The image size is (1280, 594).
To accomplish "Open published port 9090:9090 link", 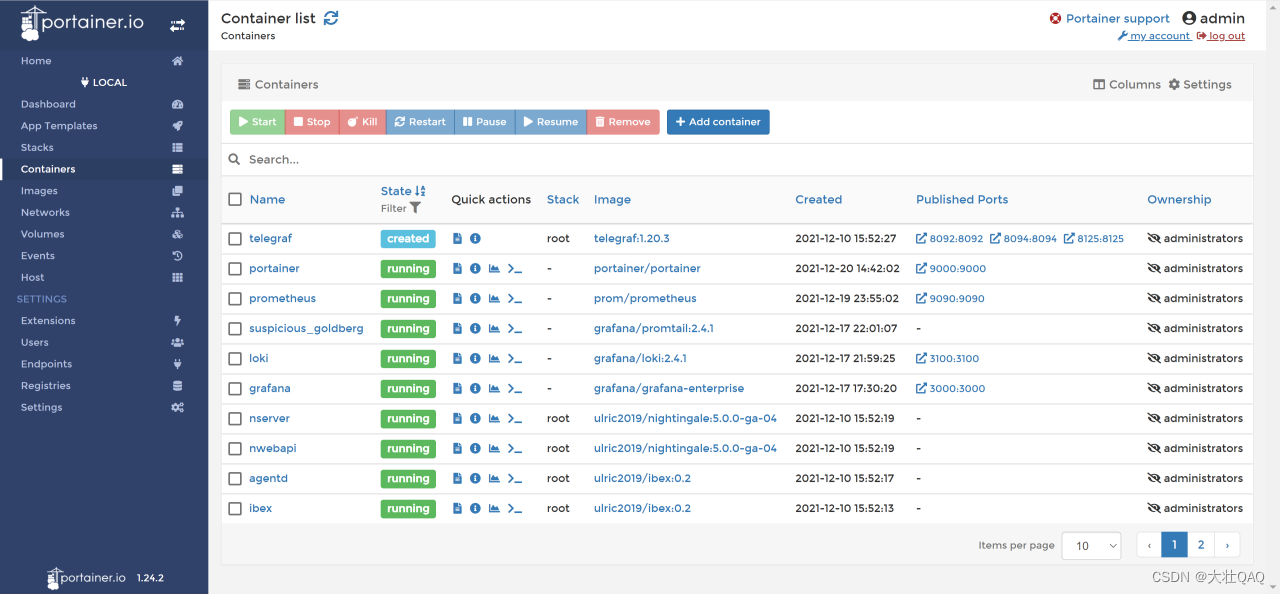I will 950,299.
